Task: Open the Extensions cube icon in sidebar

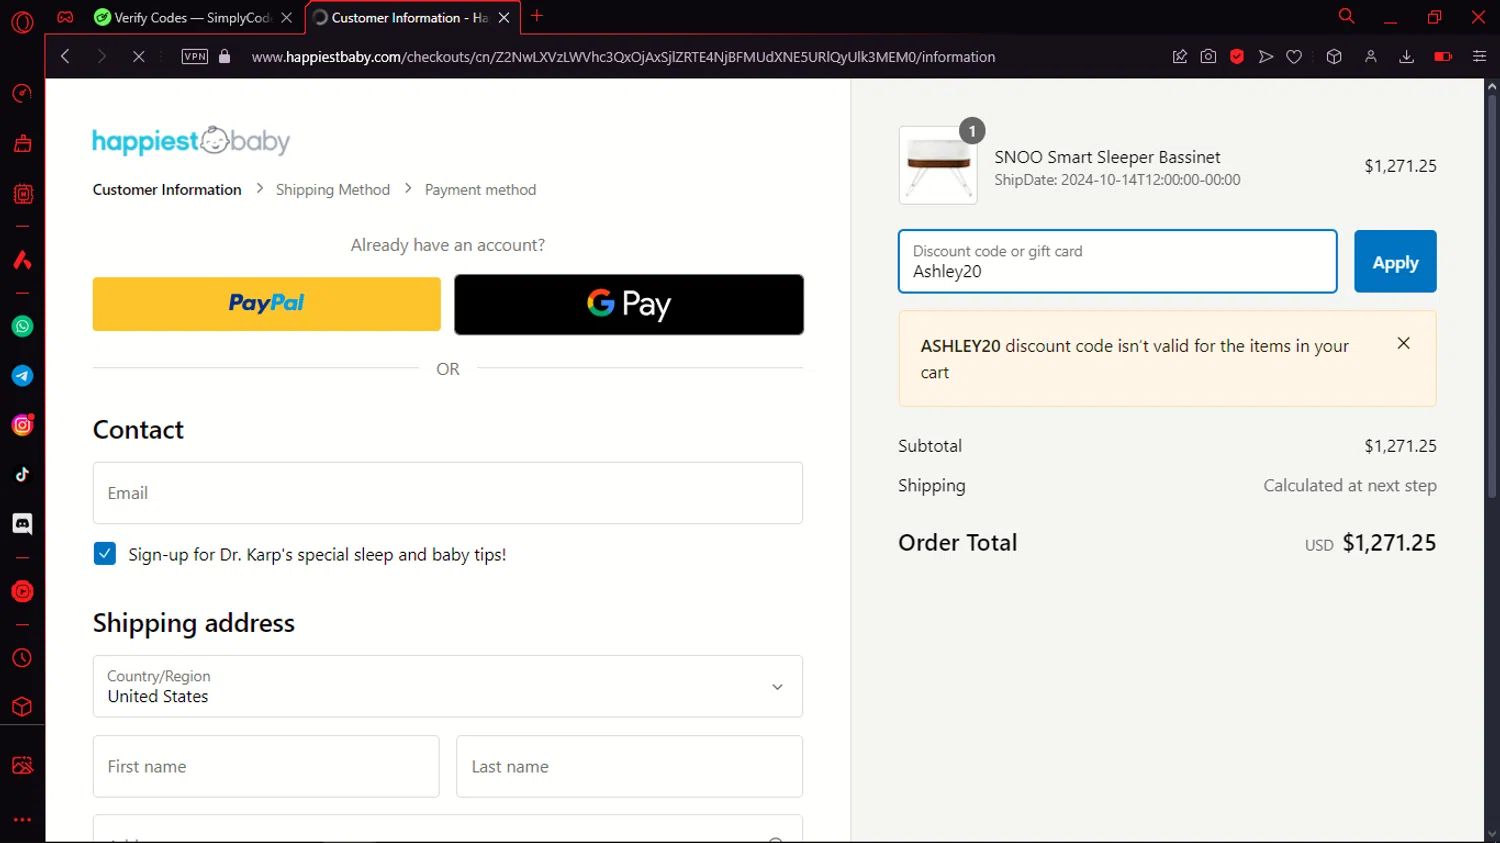Action: point(22,707)
